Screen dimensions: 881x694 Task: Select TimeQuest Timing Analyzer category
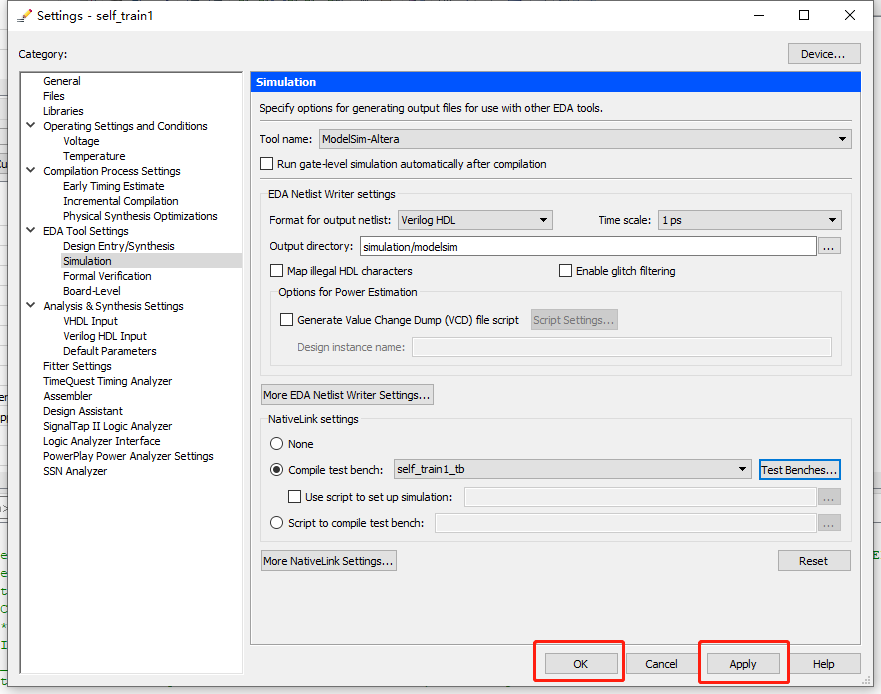tap(108, 381)
